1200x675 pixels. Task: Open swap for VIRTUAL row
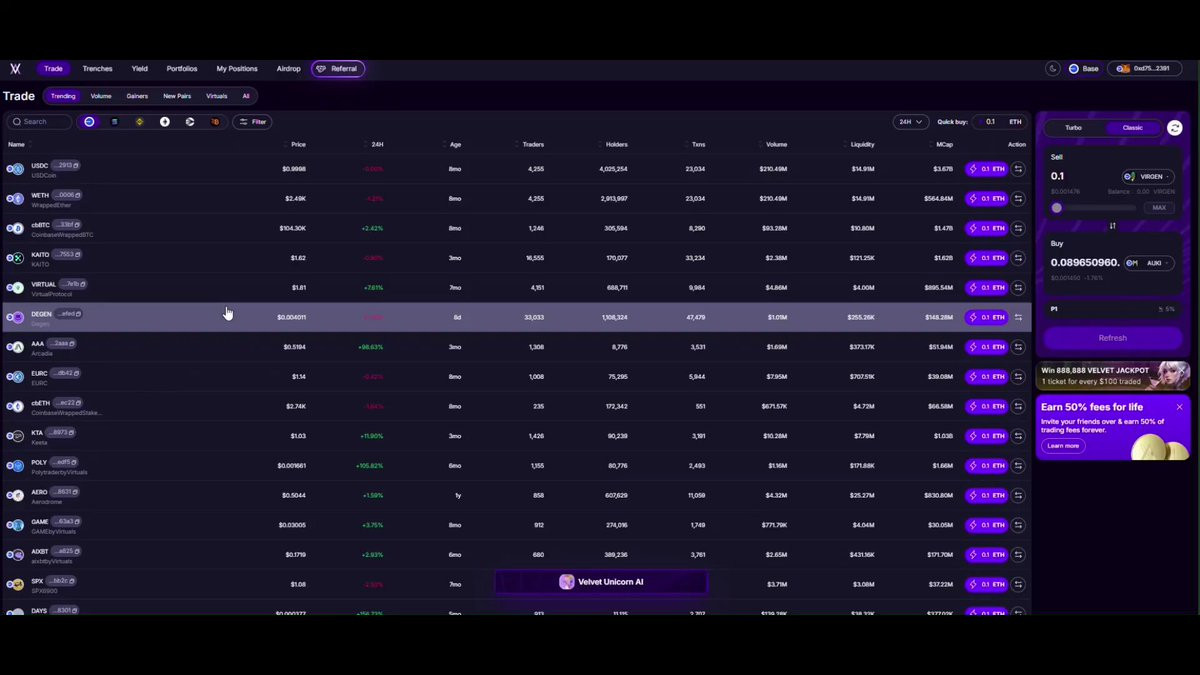1018,288
